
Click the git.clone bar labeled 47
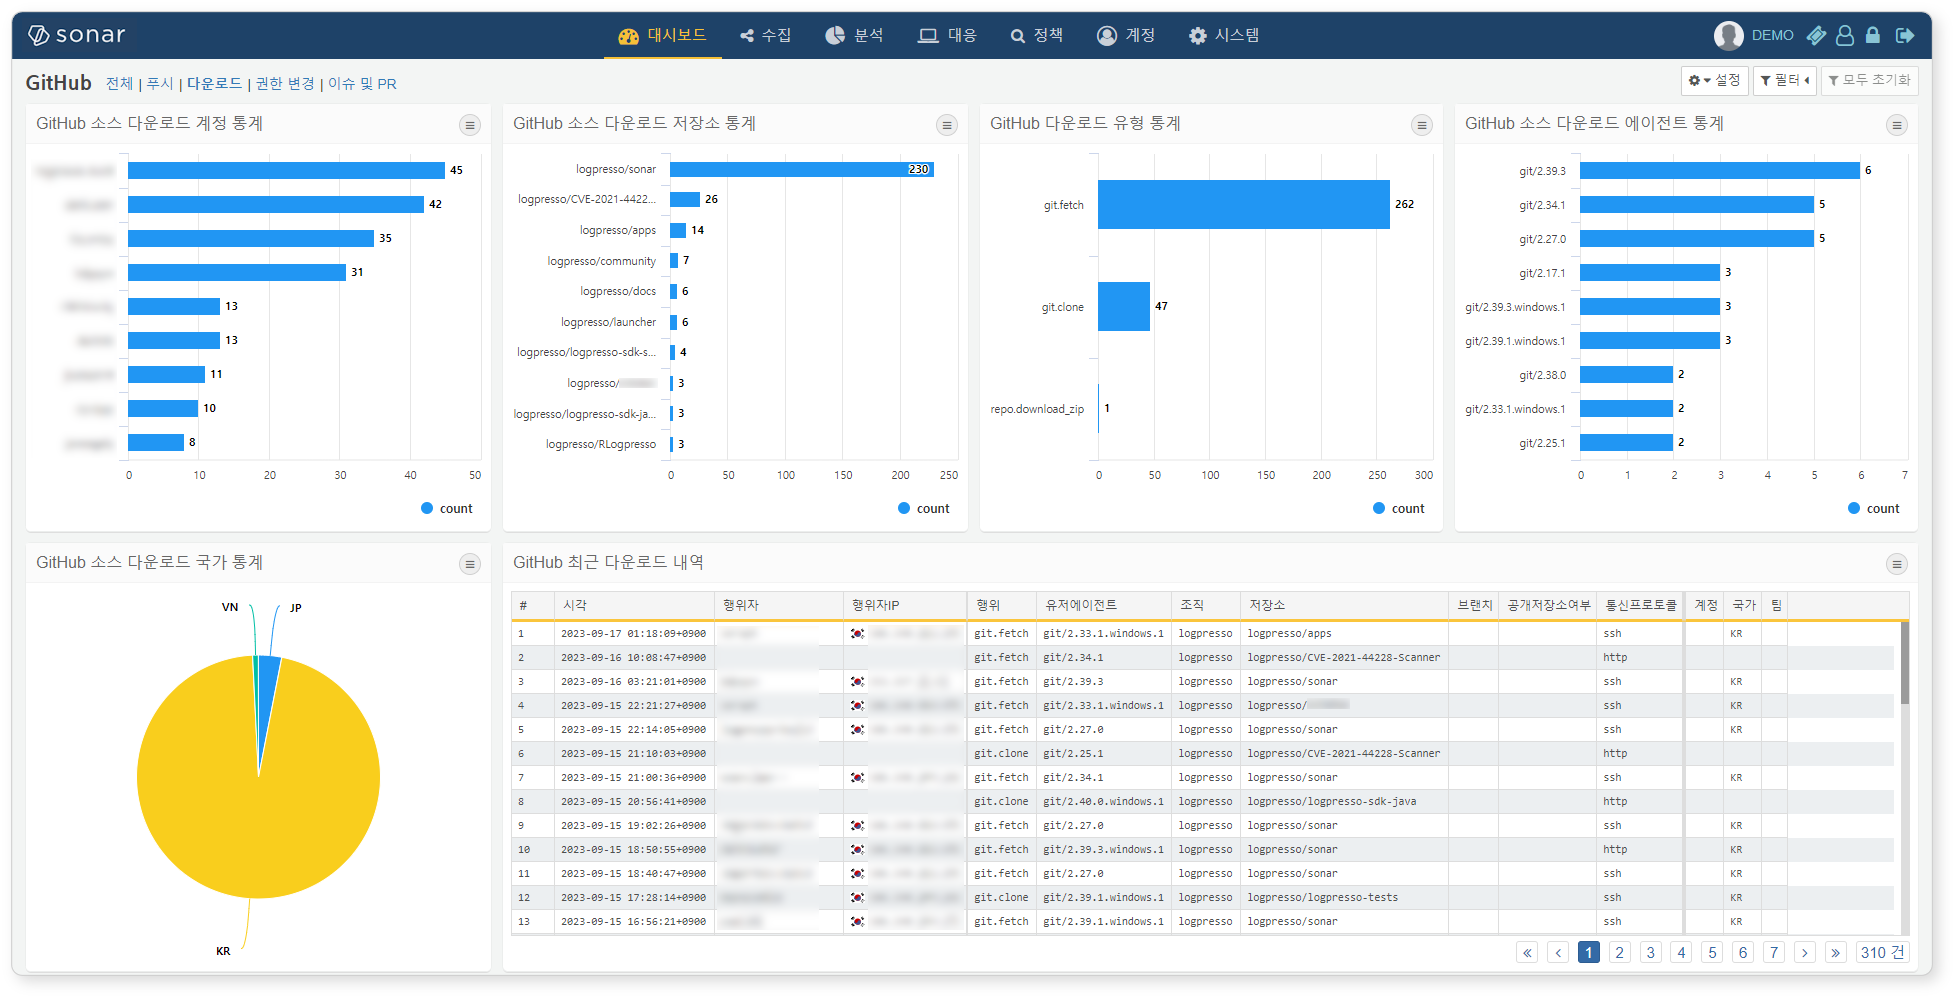coord(1124,306)
